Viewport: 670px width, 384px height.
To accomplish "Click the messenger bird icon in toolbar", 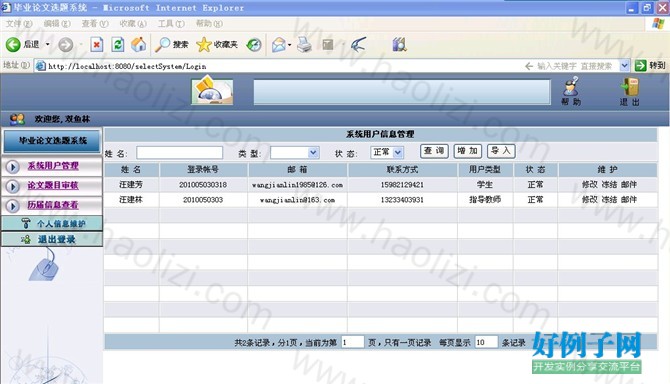I will 358,44.
